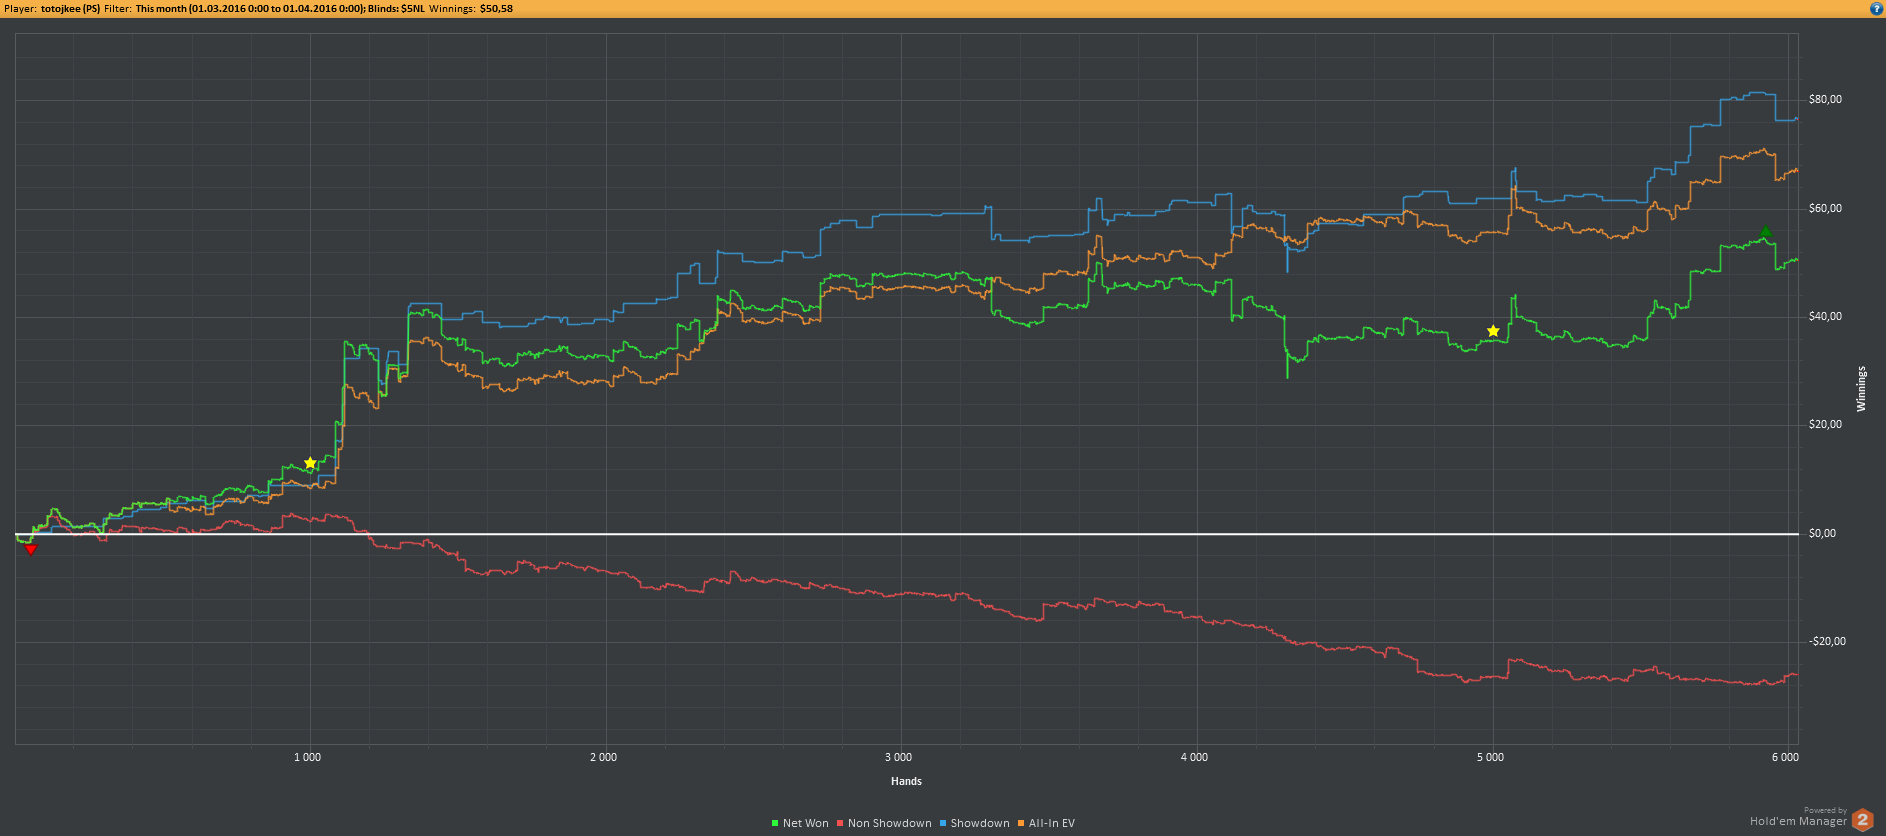Select the yellow star marker at 1 000 hands

pyautogui.click(x=310, y=463)
